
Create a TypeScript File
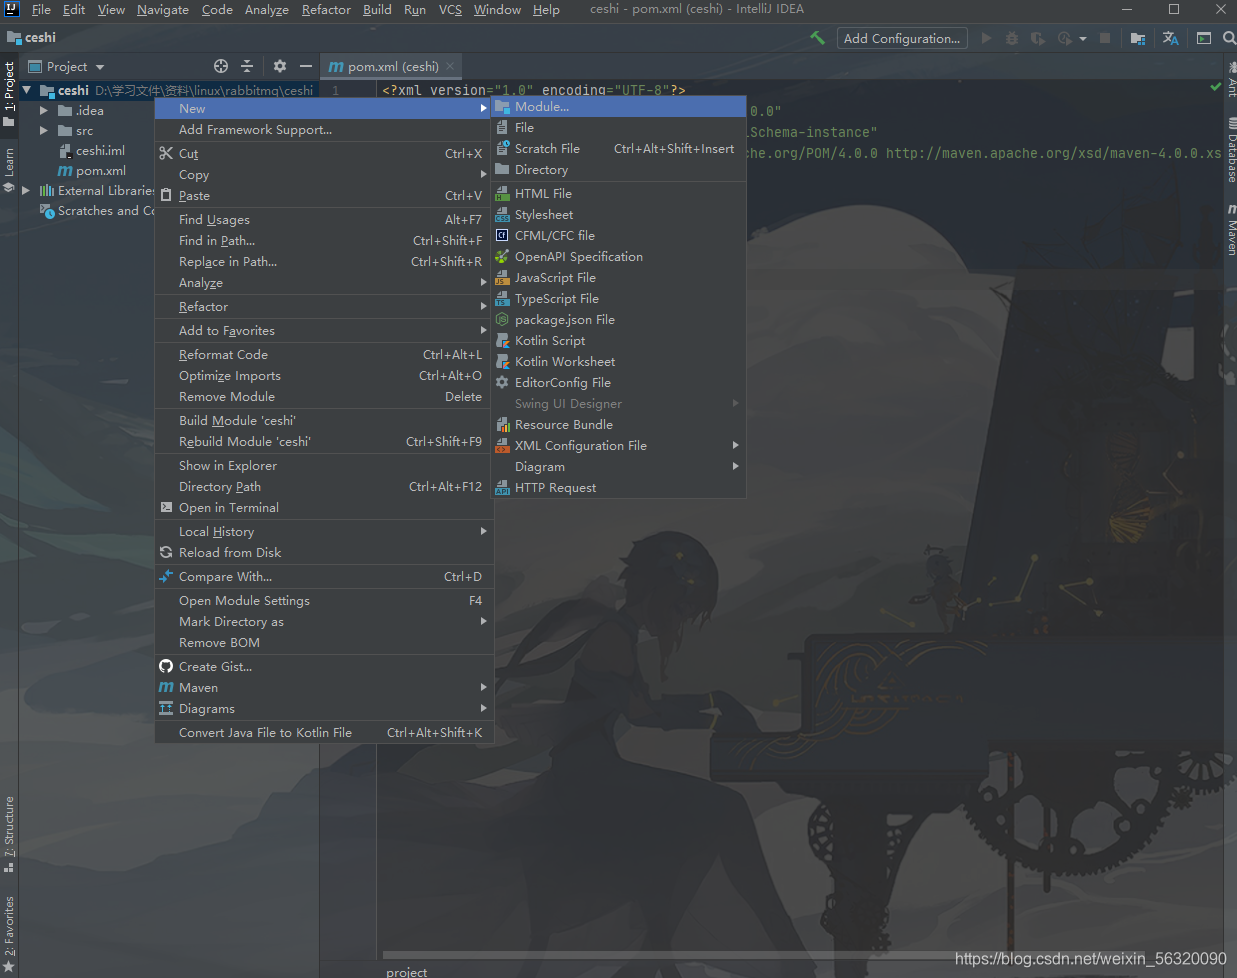(620, 299)
